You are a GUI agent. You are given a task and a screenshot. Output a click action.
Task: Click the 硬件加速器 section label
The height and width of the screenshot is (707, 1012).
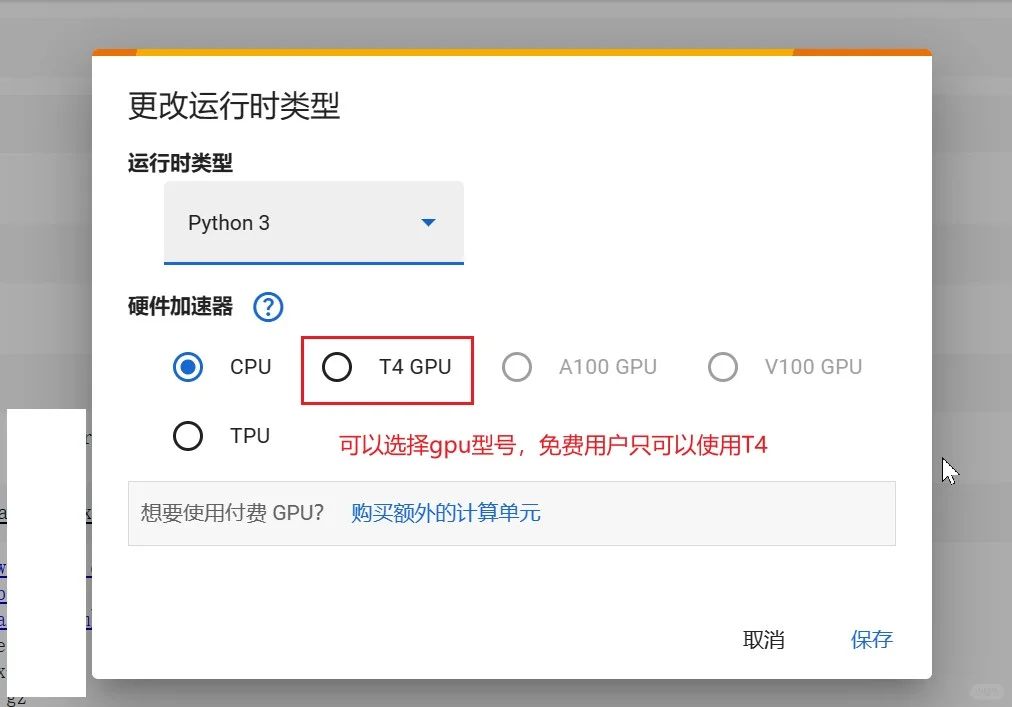[180, 307]
